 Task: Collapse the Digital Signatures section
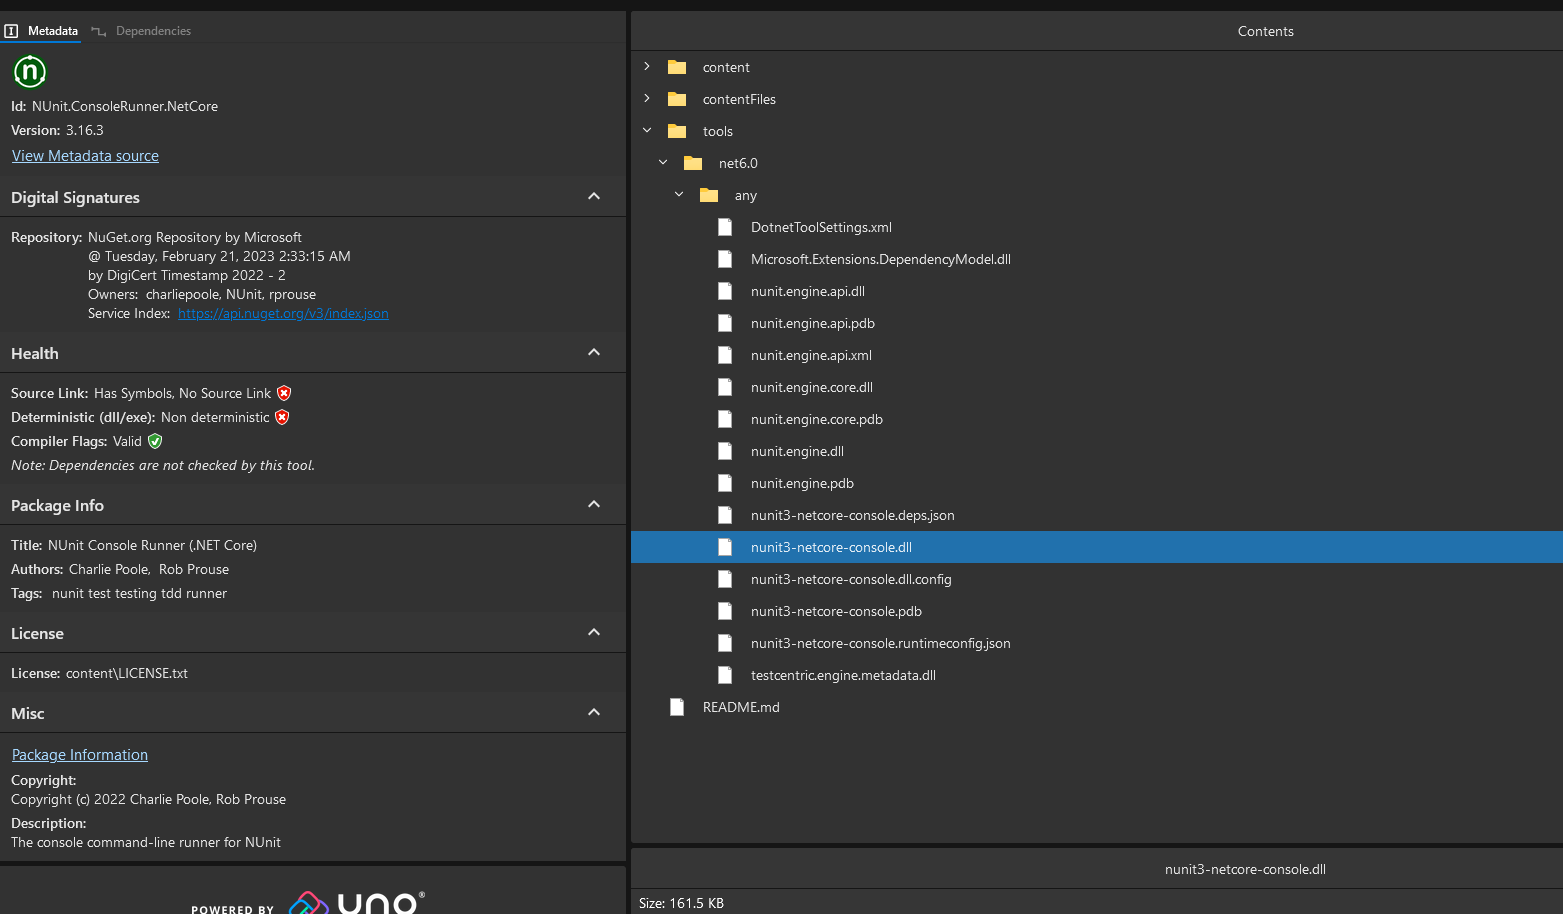pos(593,196)
